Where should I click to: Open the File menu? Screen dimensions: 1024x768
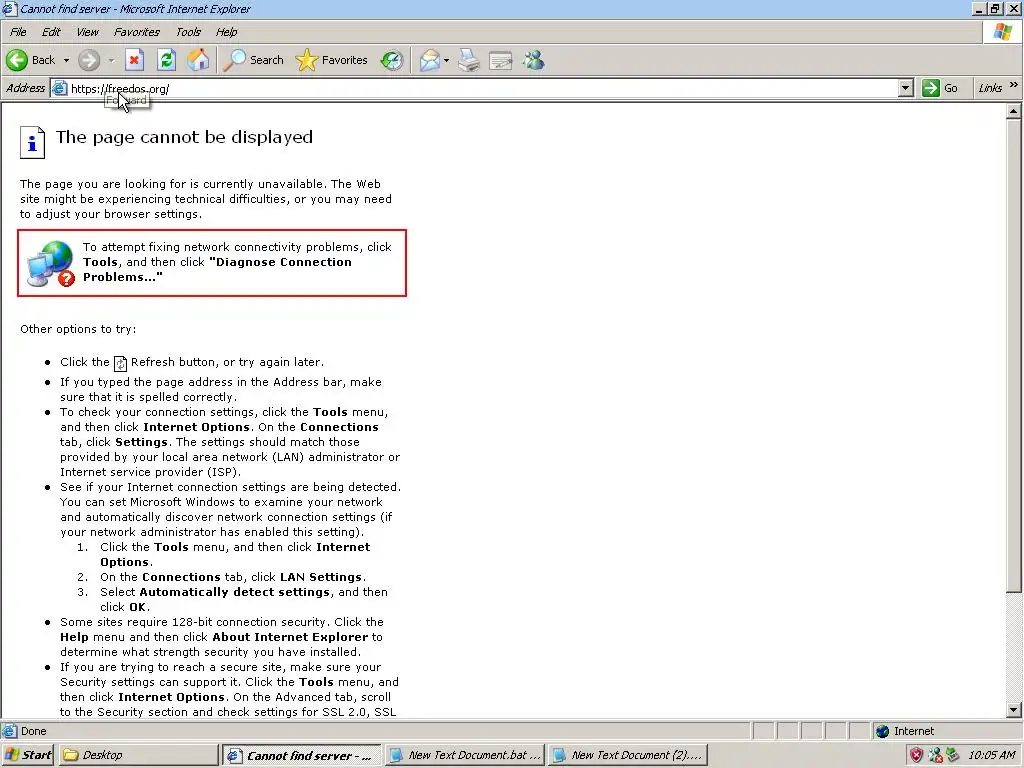pyautogui.click(x=18, y=32)
